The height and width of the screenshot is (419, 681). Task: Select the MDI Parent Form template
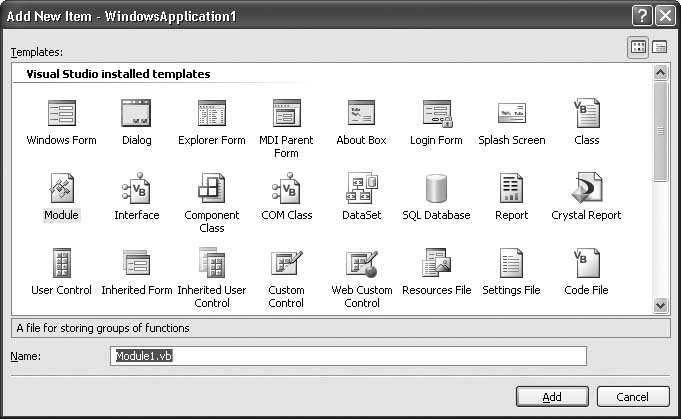tap(286, 114)
